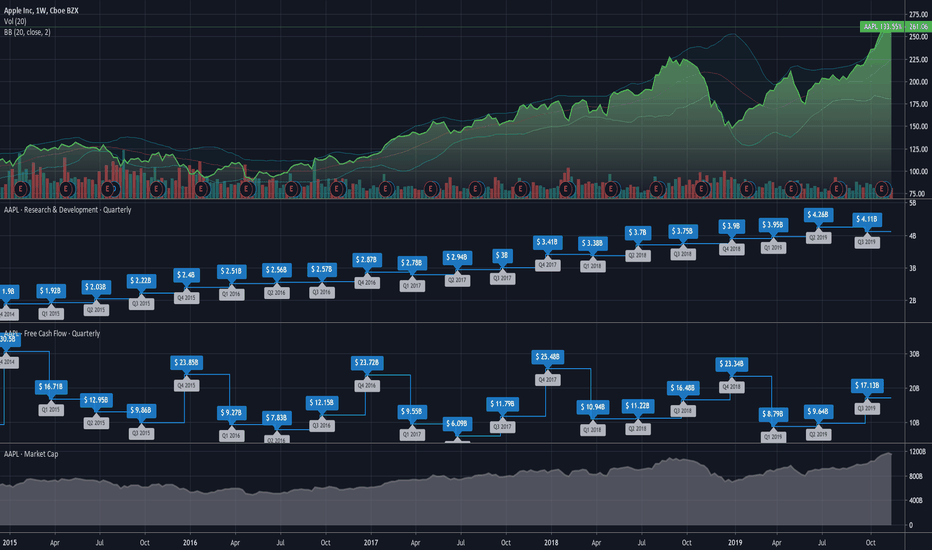Viewport: 932px width, 550px height.
Task: Click the AAPL 133.55% price label
Action: click(x=882, y=27)
